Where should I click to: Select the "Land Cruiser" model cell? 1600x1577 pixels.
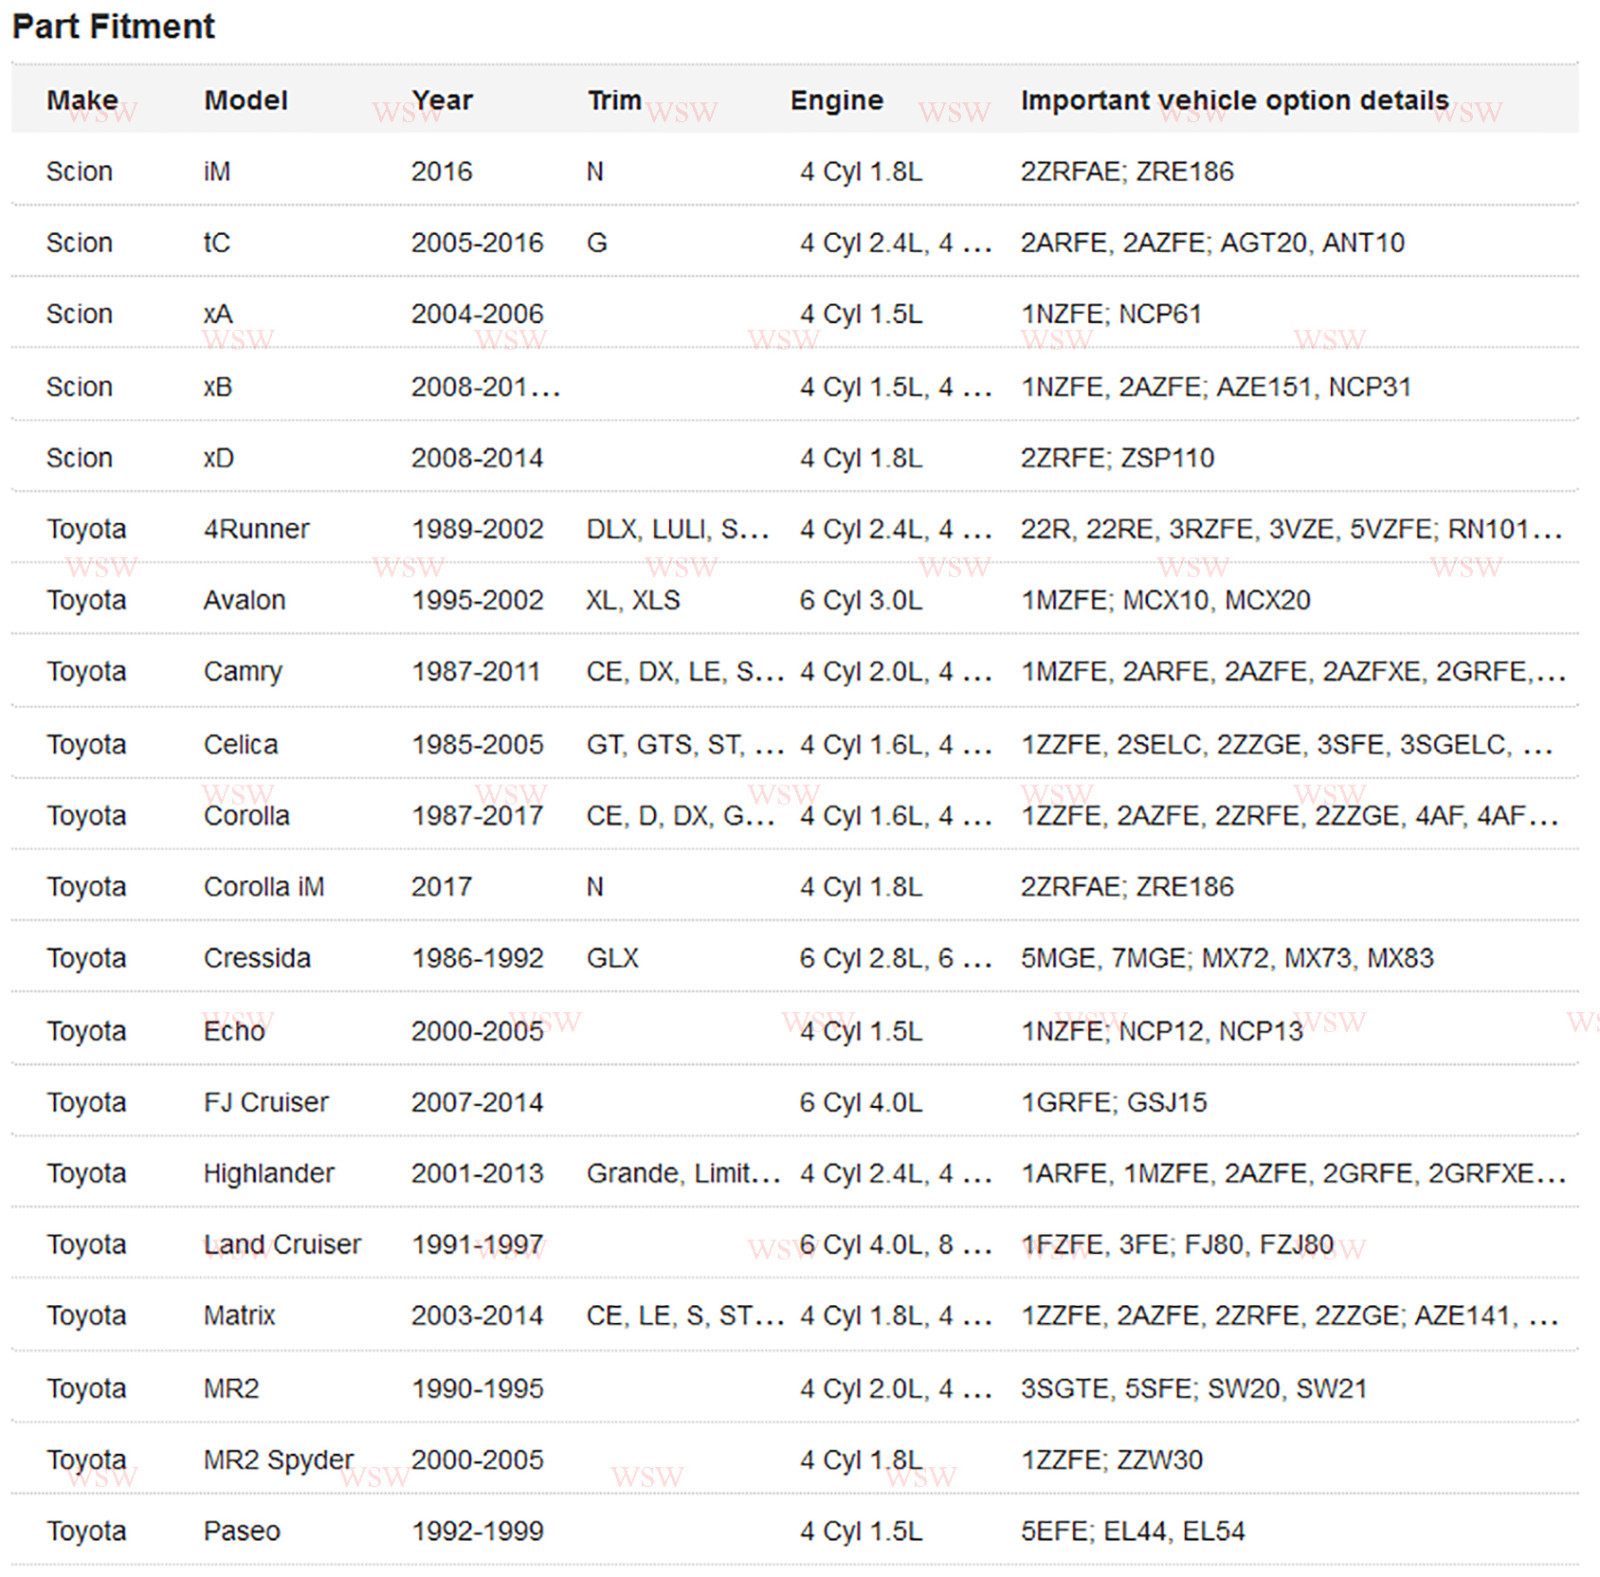[x=282, y=1244]
